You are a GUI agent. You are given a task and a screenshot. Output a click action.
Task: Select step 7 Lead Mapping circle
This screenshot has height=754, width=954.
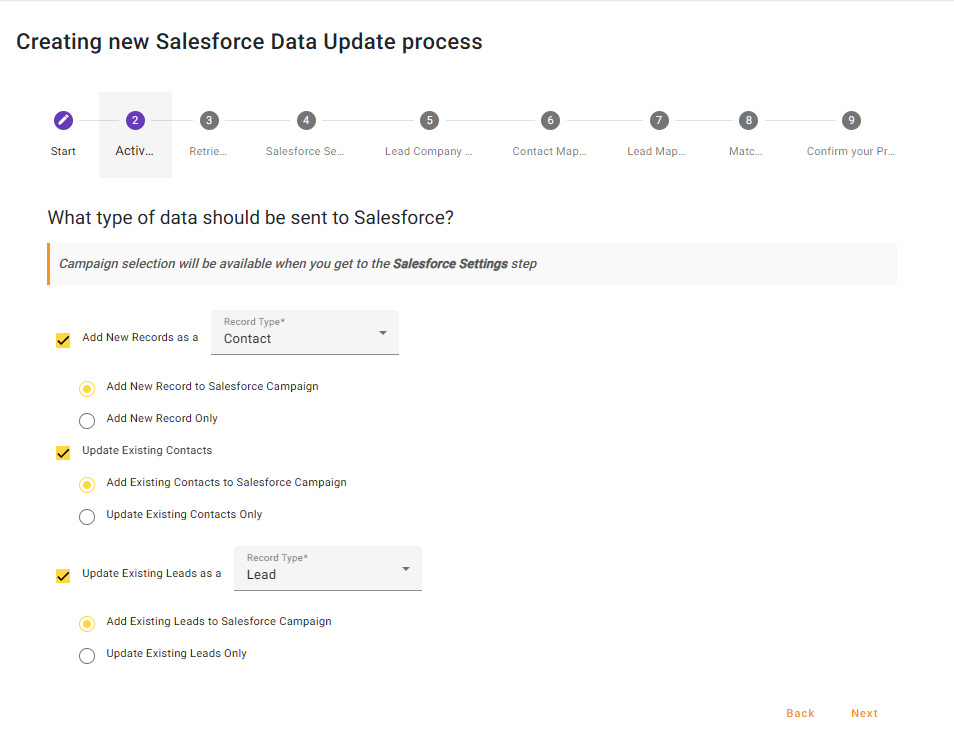tap(658, 120)
